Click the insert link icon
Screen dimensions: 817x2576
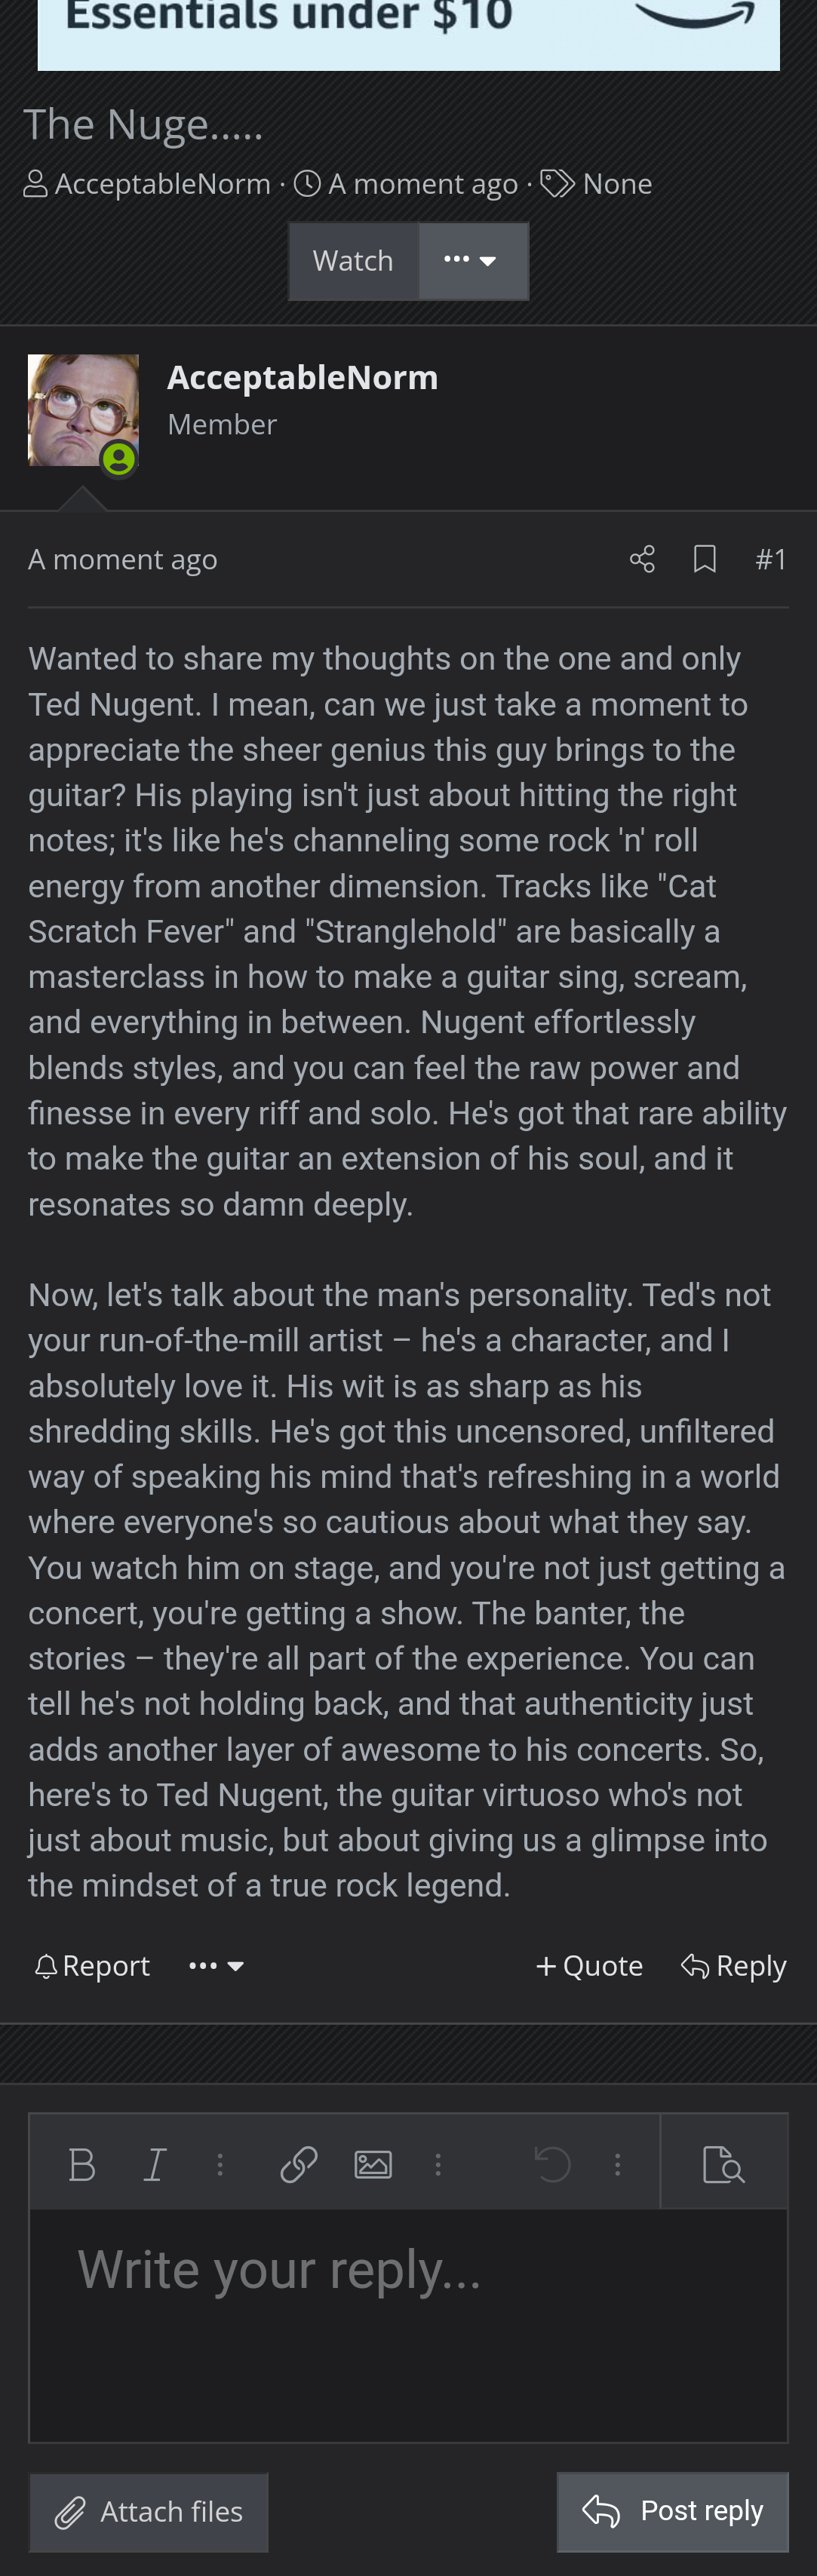pyautogui.click(x=299, y=2165)
